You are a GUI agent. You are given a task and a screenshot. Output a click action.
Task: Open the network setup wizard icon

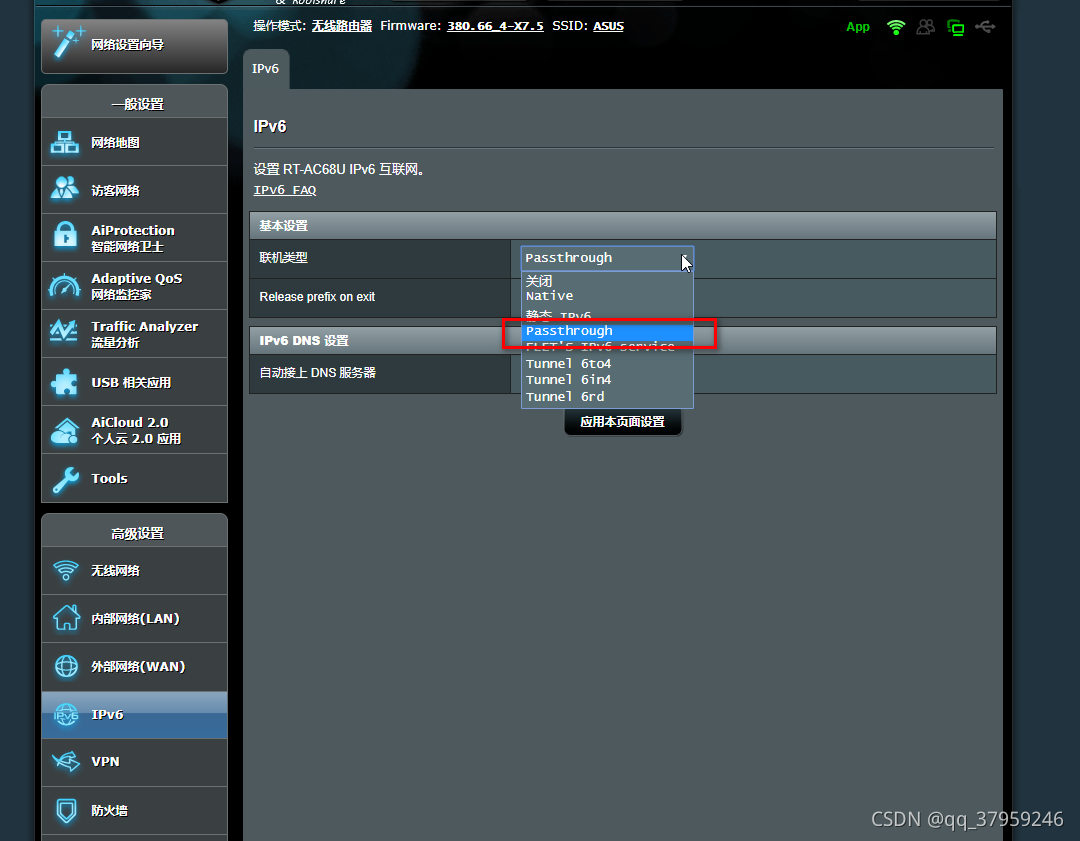point(68,43)
